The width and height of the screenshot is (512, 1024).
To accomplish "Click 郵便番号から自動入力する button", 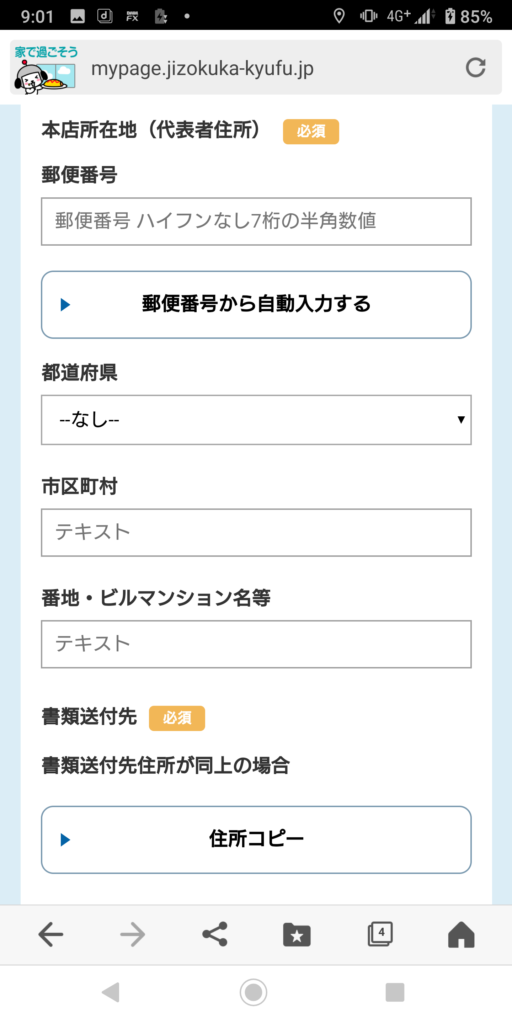I will (256, 304).
